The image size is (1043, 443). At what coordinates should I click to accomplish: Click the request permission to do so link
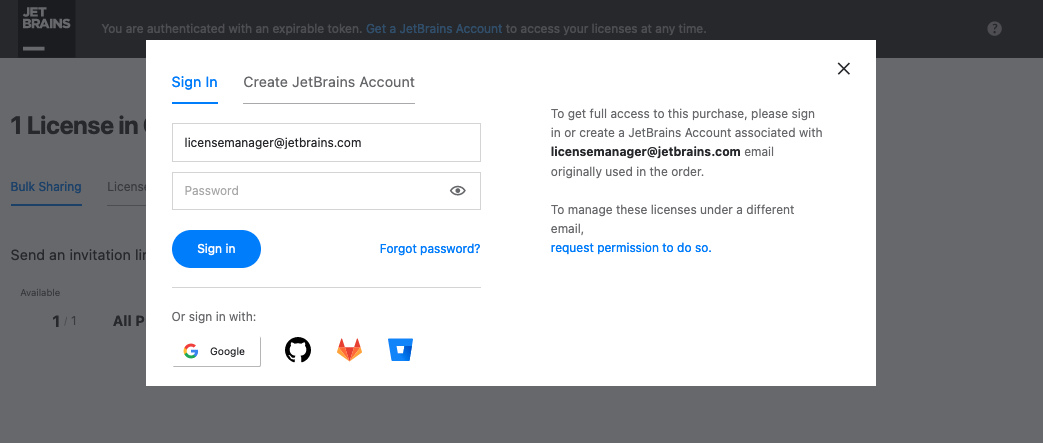631,247
